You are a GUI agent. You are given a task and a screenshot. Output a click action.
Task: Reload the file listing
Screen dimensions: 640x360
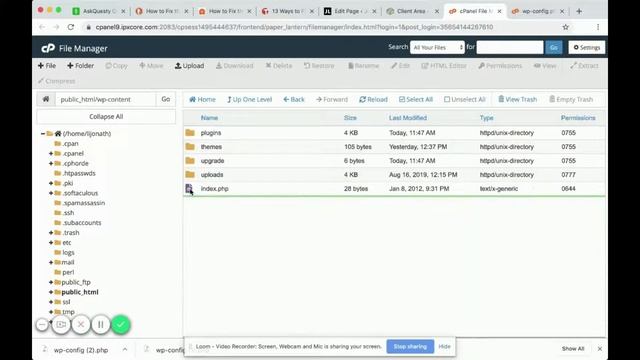click(373, 99)
